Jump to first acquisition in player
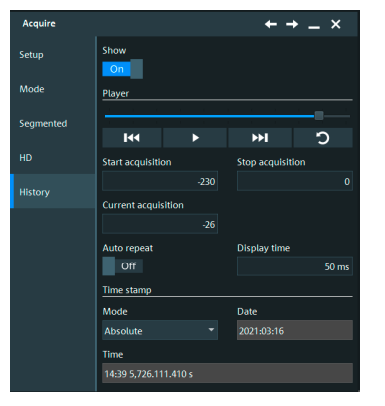This screenshot has width=385, height=406. tap(132, 138)
